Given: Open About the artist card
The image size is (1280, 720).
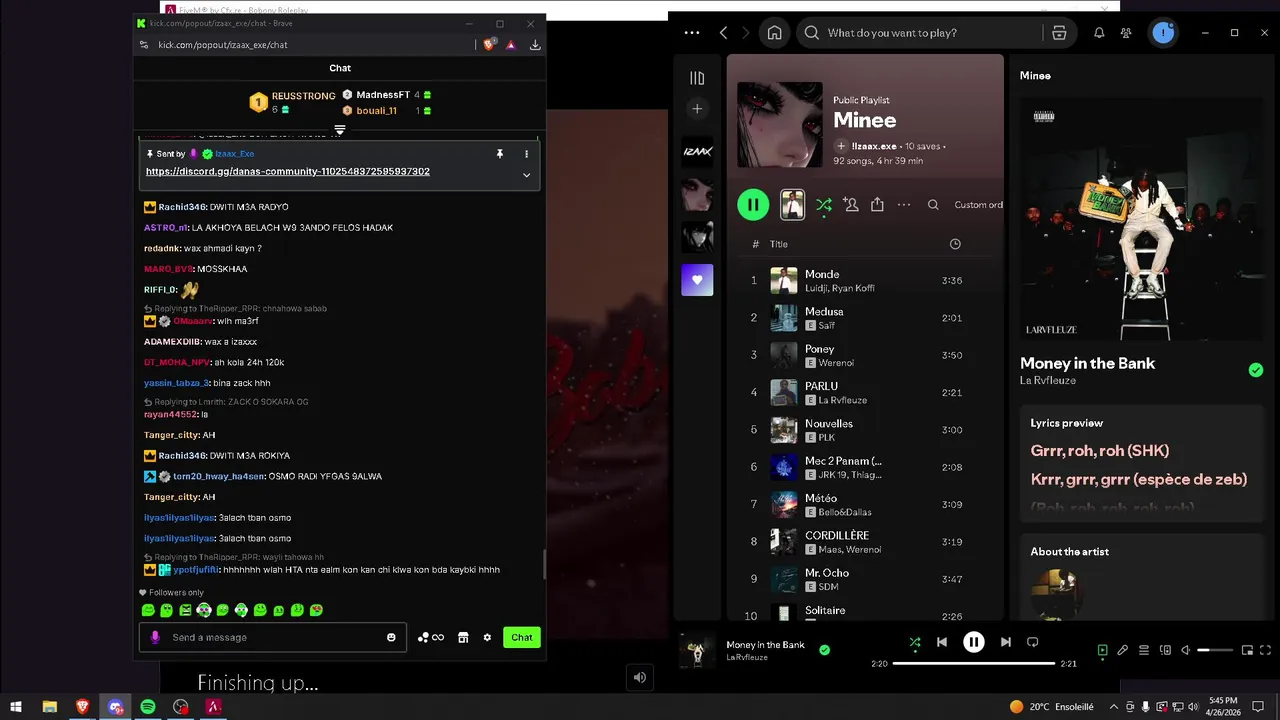Looking at the screenshot, I should (x=1142, y=577).
